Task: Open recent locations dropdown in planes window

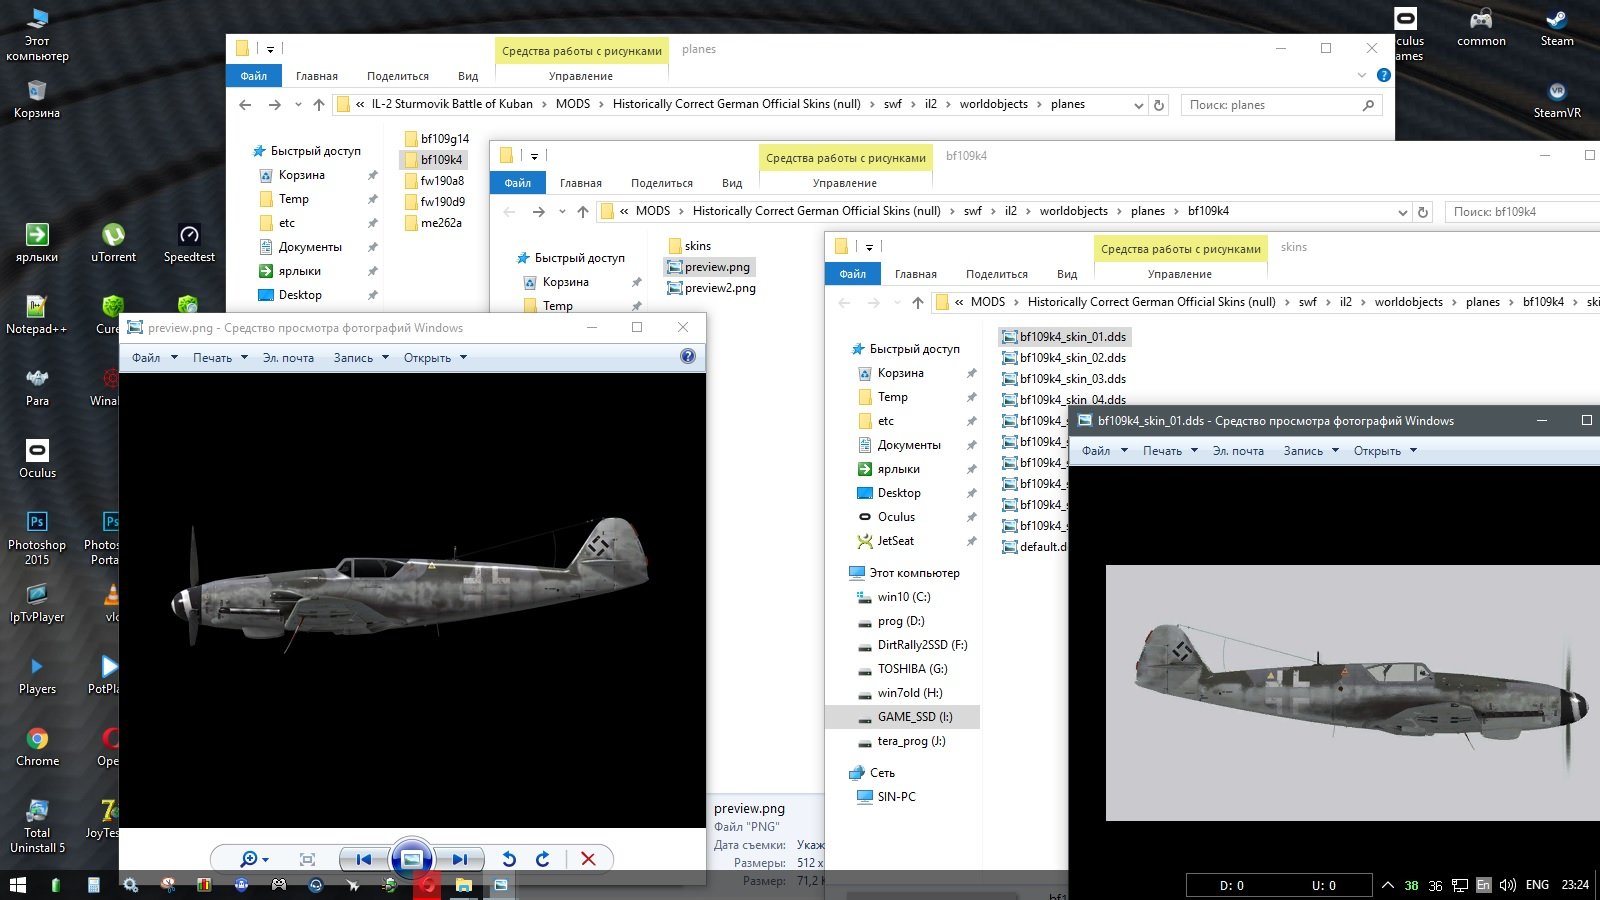Action: [x=298, y=105]
